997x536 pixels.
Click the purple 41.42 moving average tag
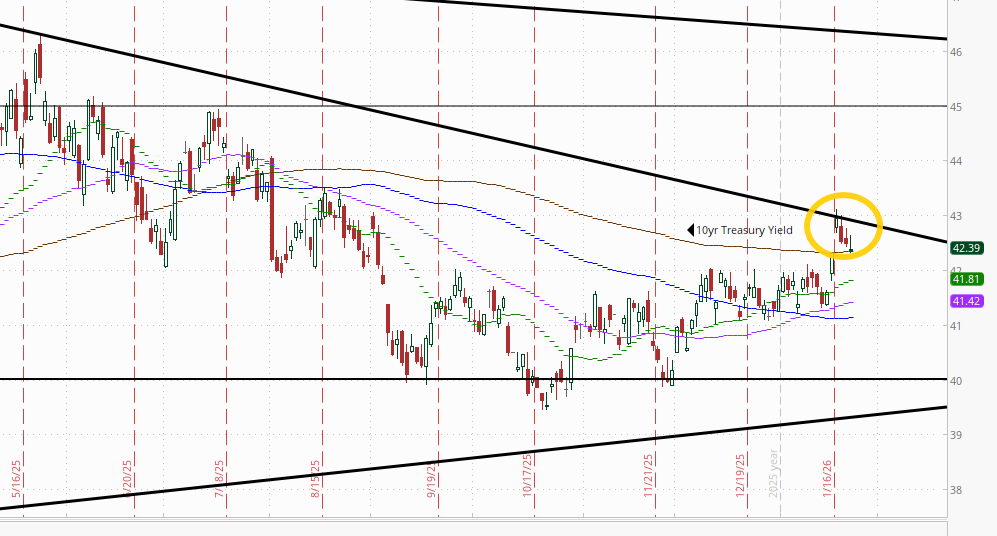(966, 301)
